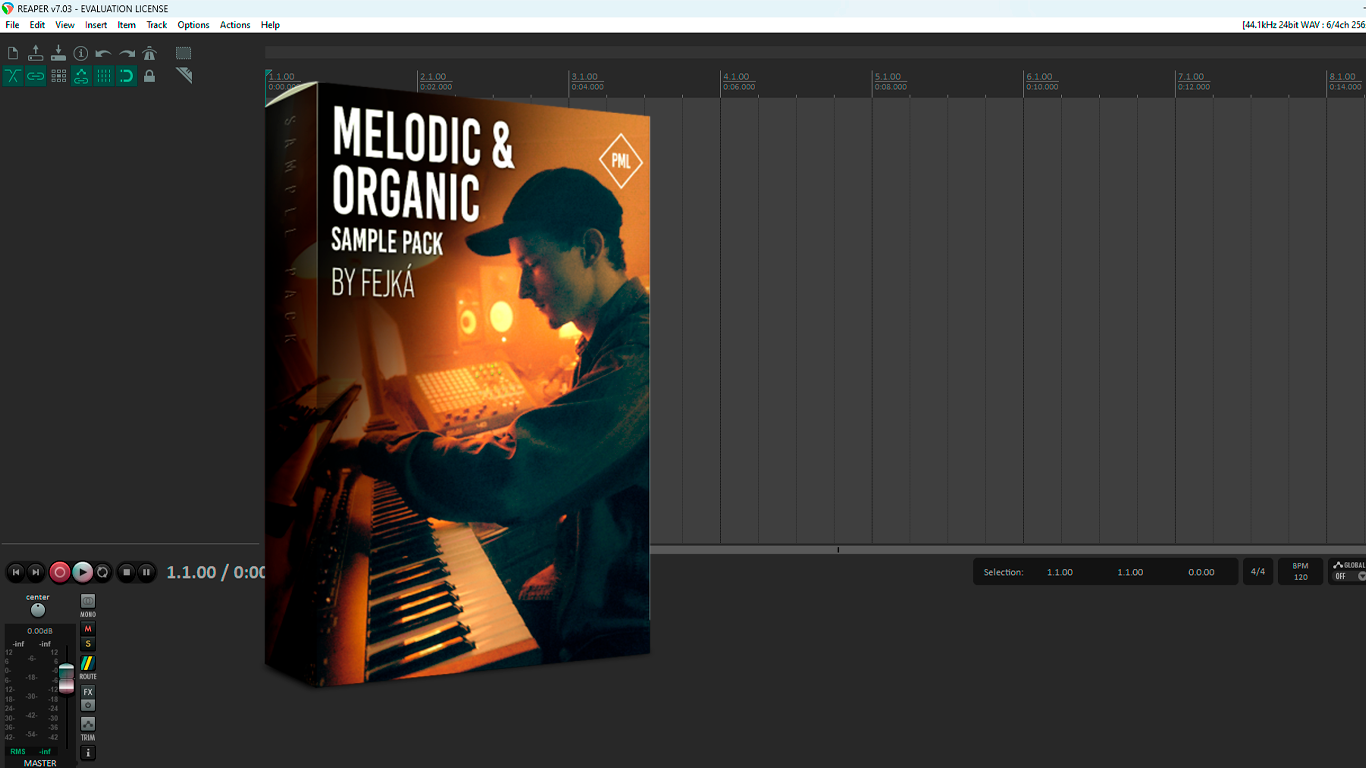
Task: Click the red Record button
Action: coord(60,572)
